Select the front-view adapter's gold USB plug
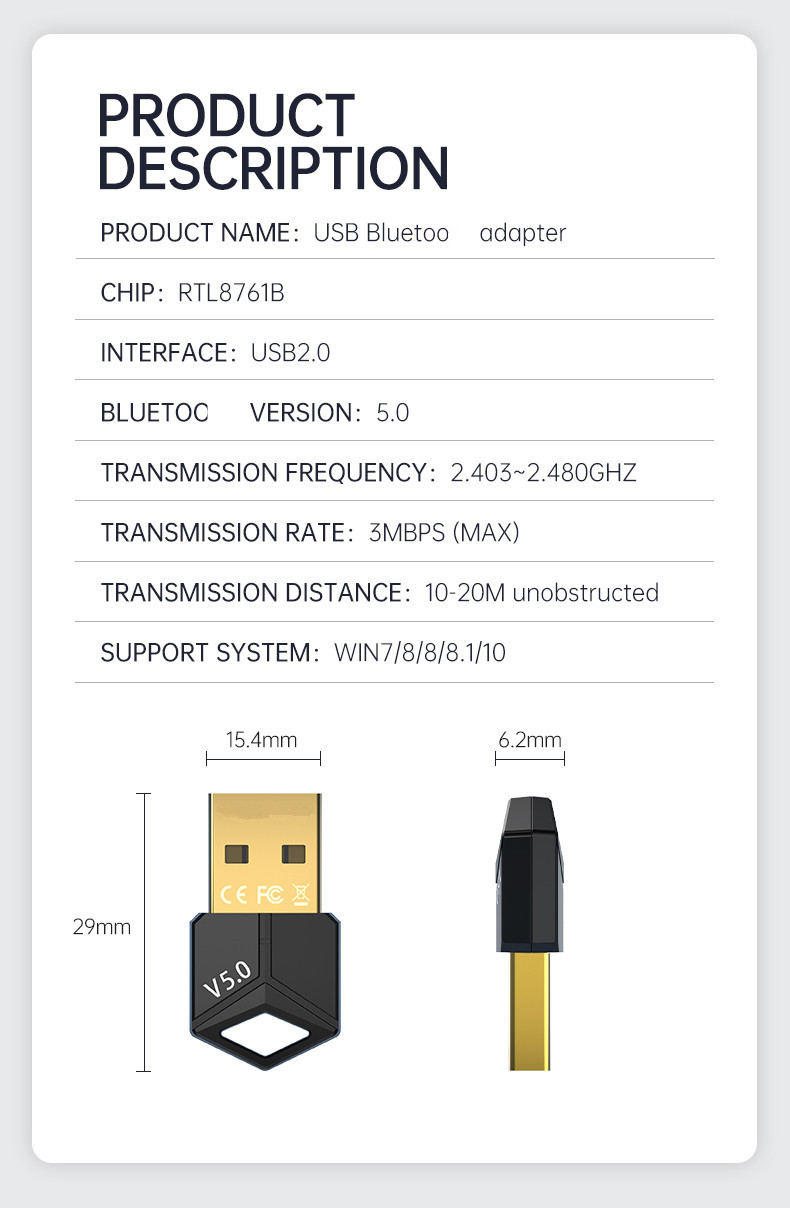The height and width of the screenshot is (1208, 790). (265, 850)
